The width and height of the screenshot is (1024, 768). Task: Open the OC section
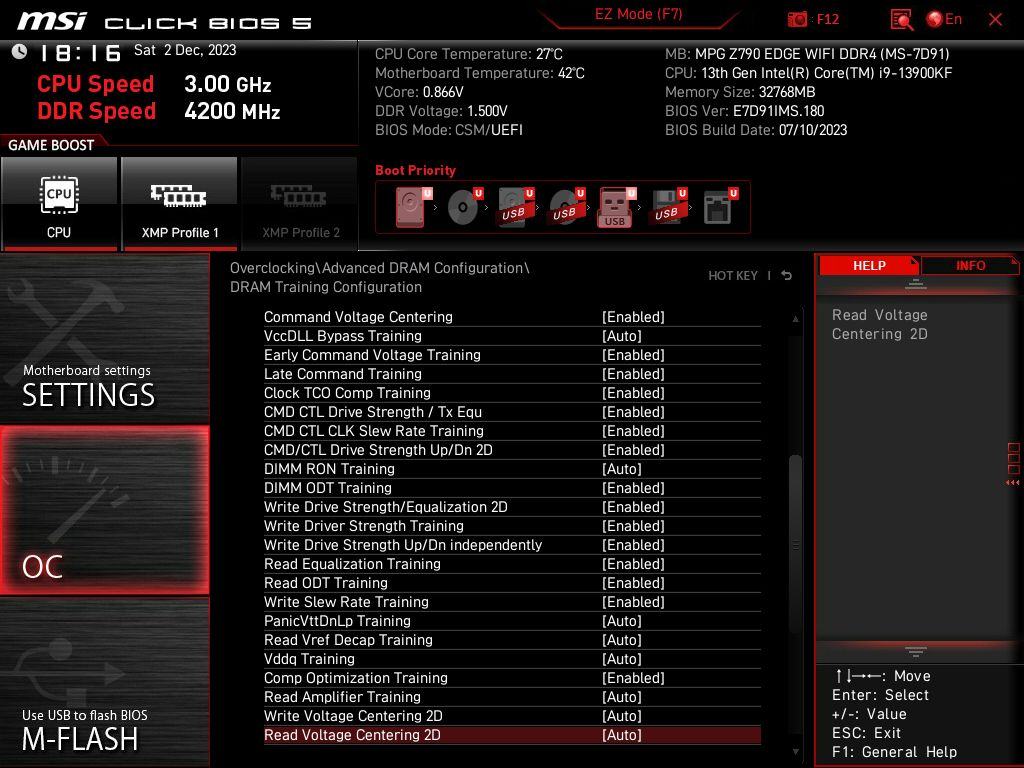click(104, 510)
